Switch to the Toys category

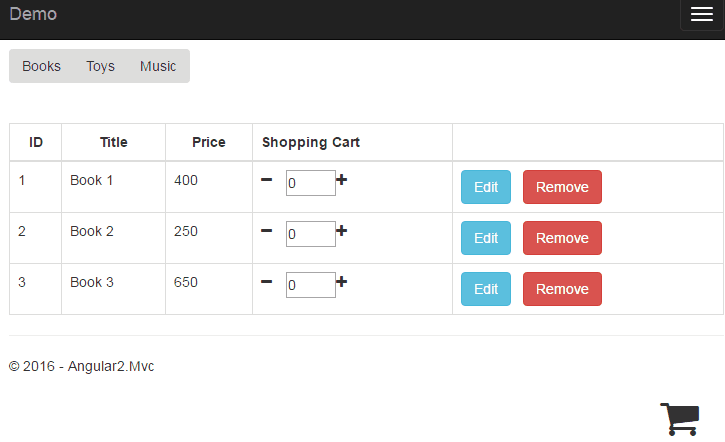pos(100,66)
